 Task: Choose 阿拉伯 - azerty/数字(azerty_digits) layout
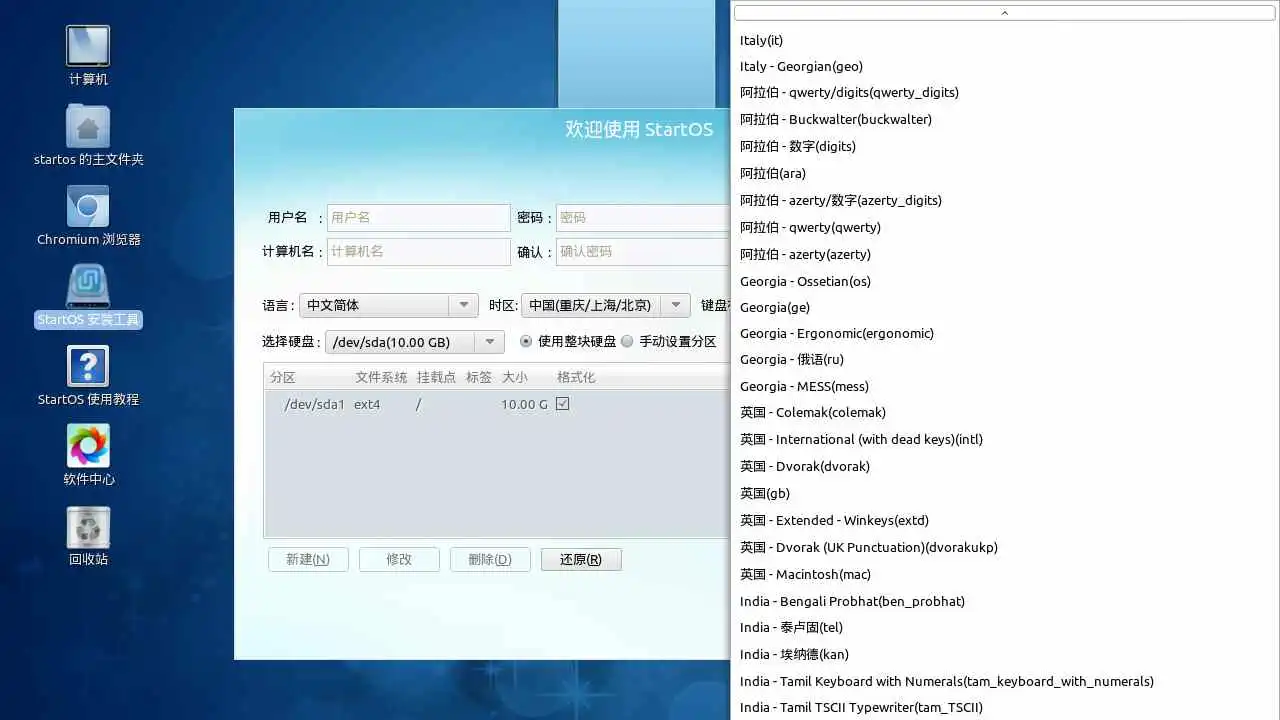[x=1005, y=200]
